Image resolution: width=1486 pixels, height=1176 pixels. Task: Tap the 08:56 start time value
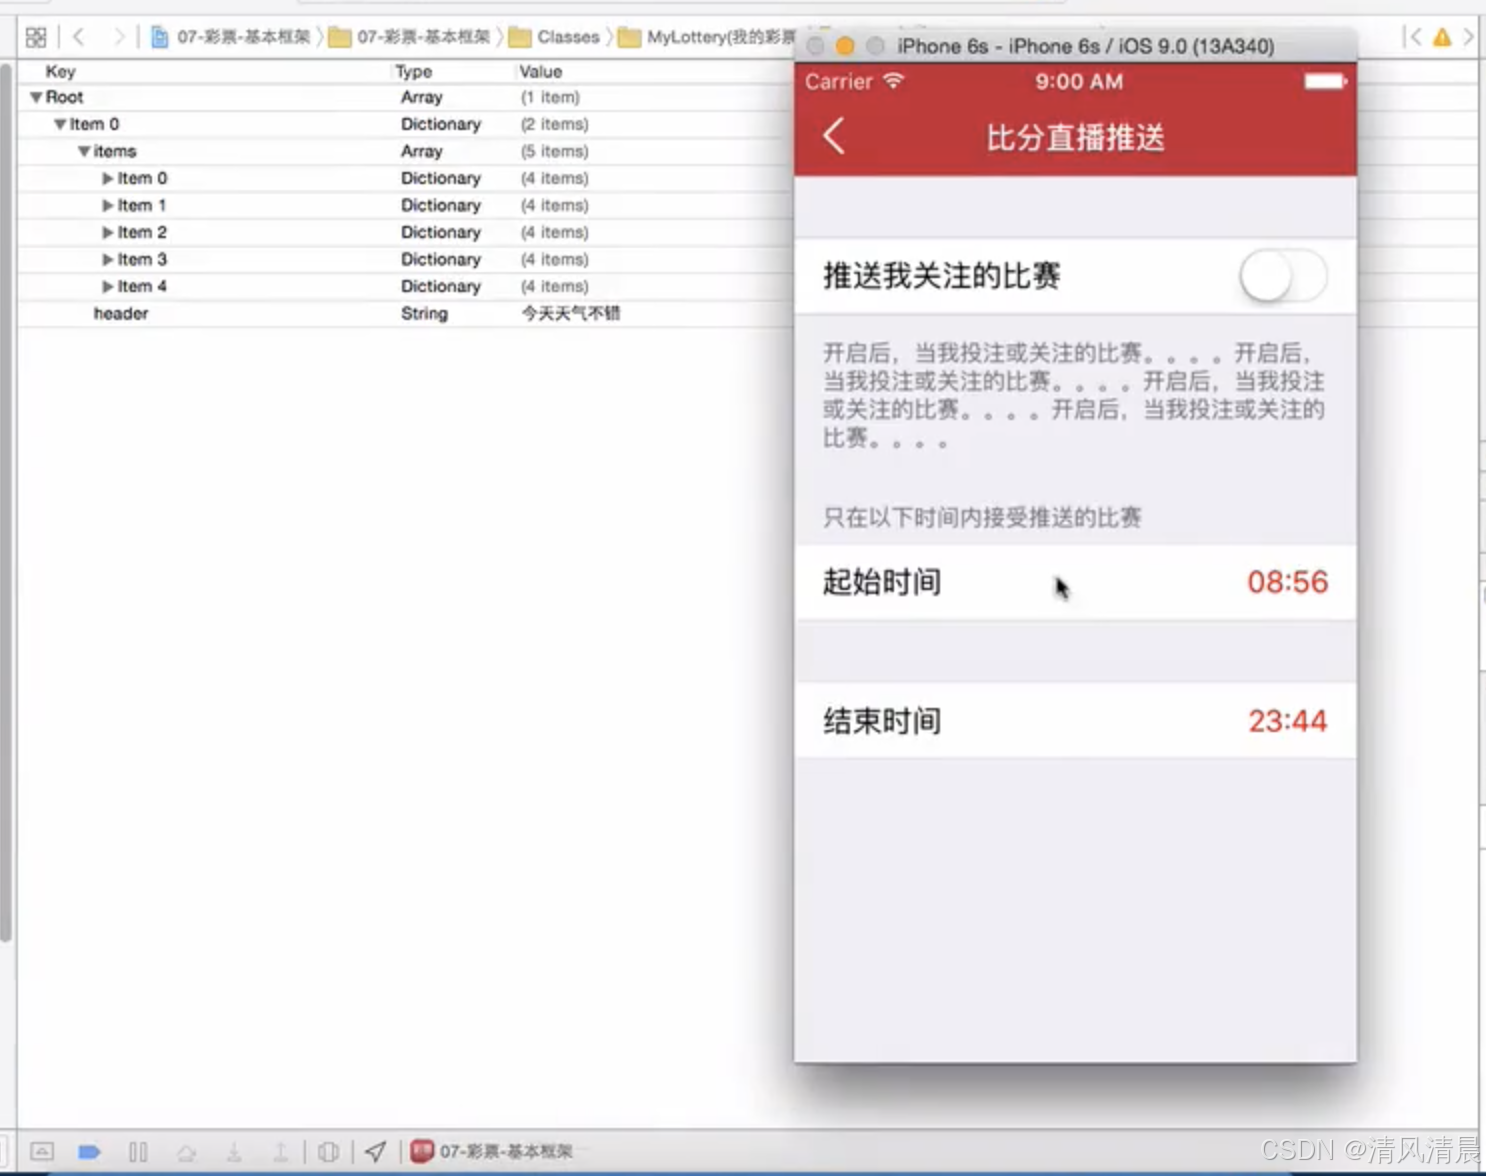1287,582
